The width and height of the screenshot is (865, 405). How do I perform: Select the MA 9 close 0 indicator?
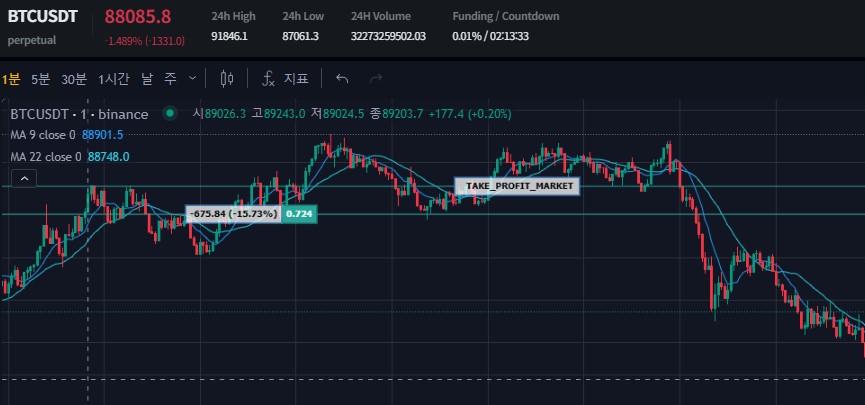[x=43, y=135]
